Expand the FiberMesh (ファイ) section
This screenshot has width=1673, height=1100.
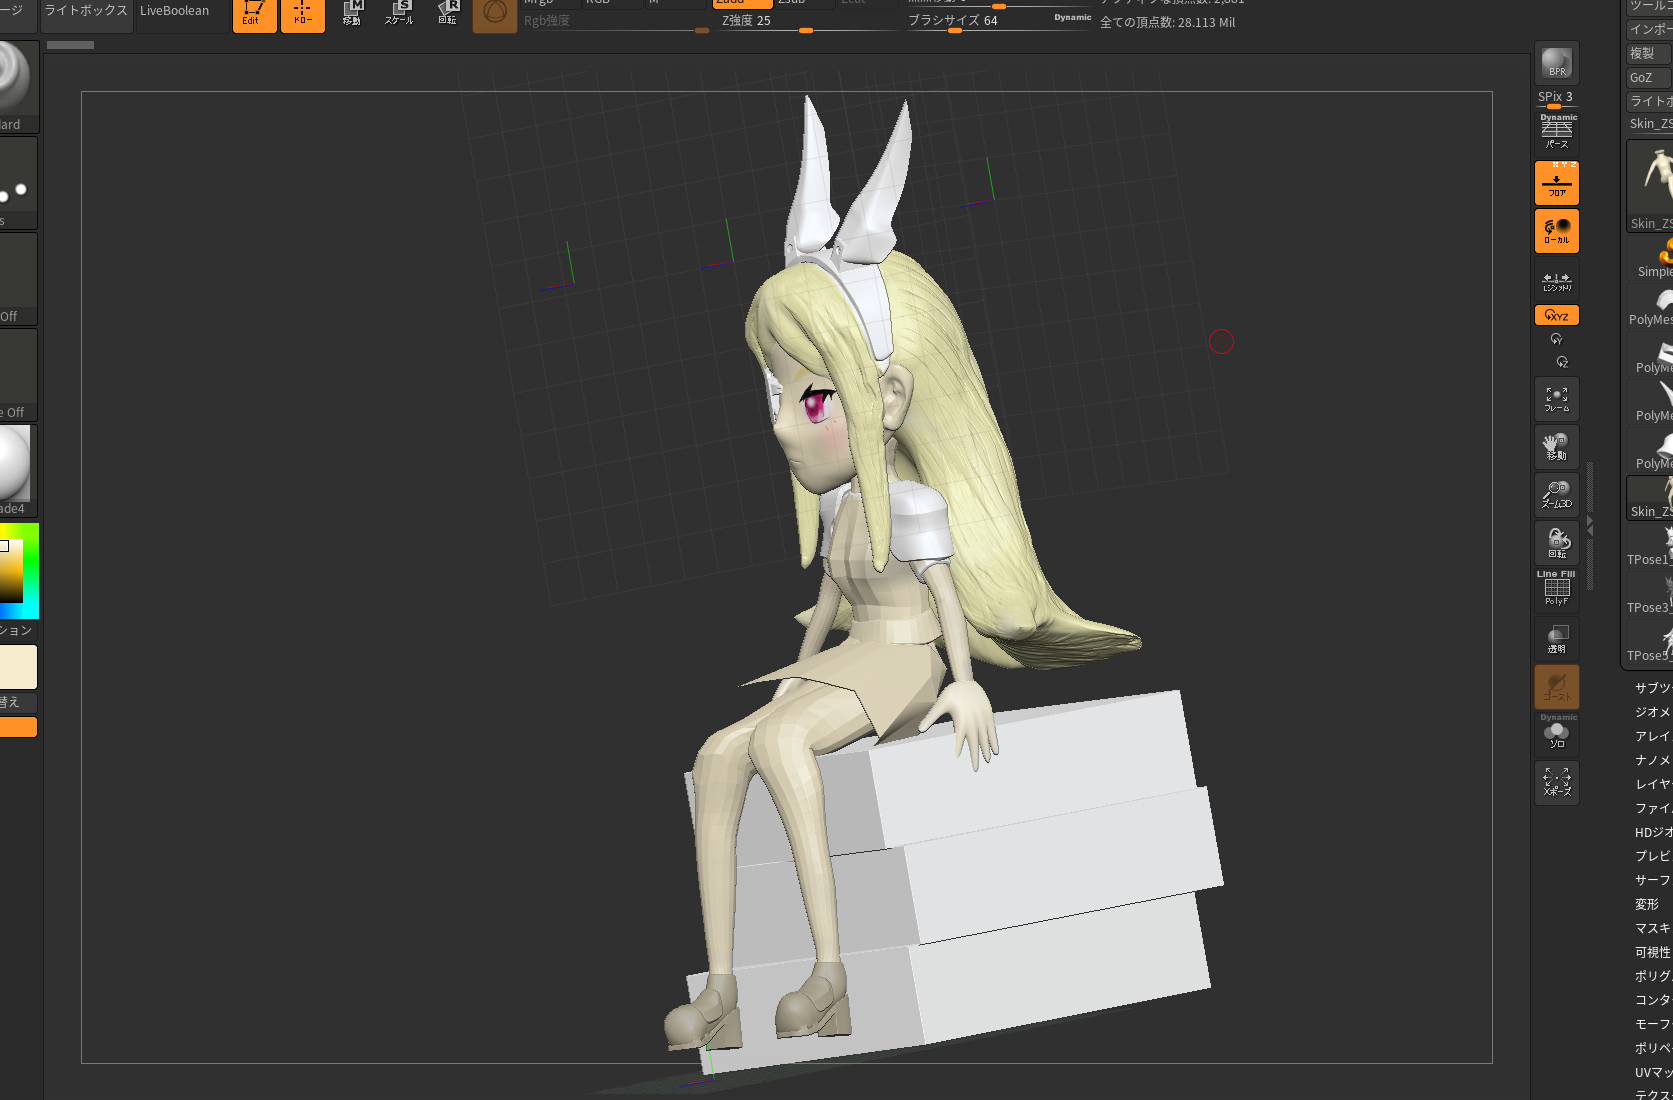click(x=1652, y=808)
